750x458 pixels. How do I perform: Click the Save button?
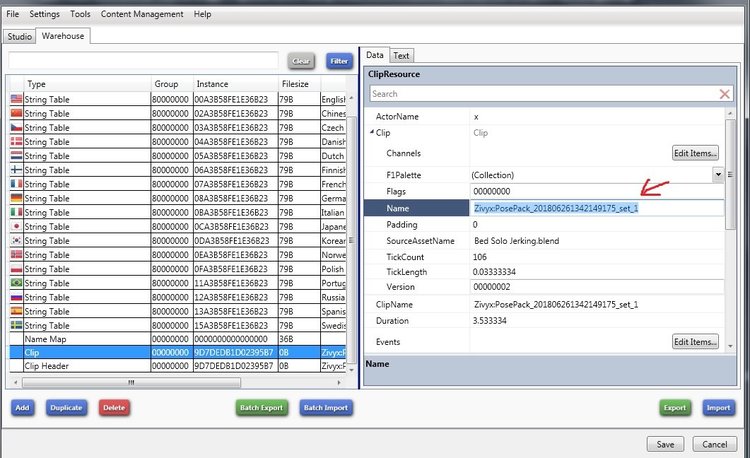[665, 444]
